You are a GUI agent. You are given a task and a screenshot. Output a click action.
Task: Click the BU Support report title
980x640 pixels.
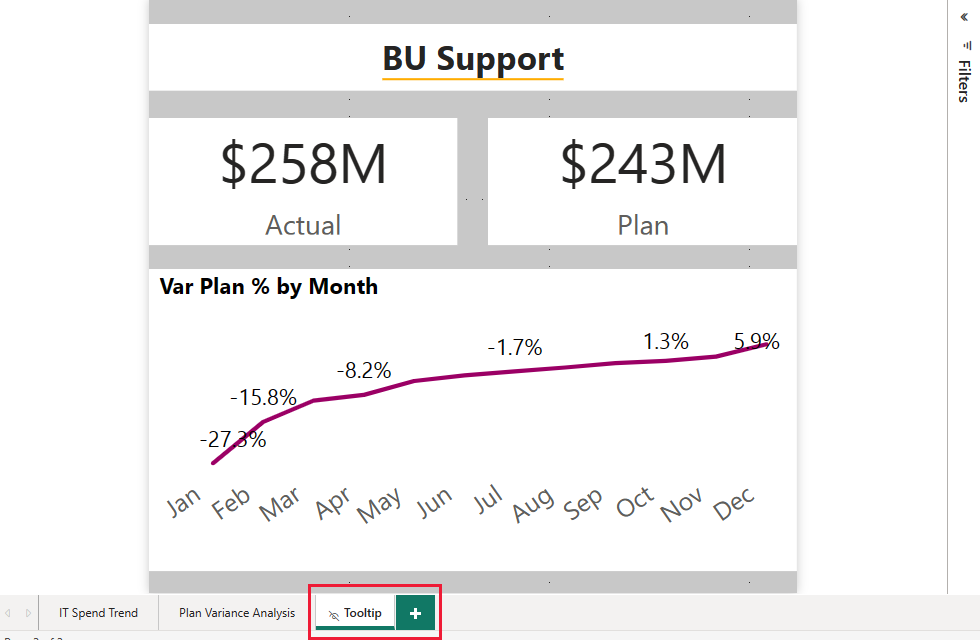pyautogui.click(x=472, y=59)
